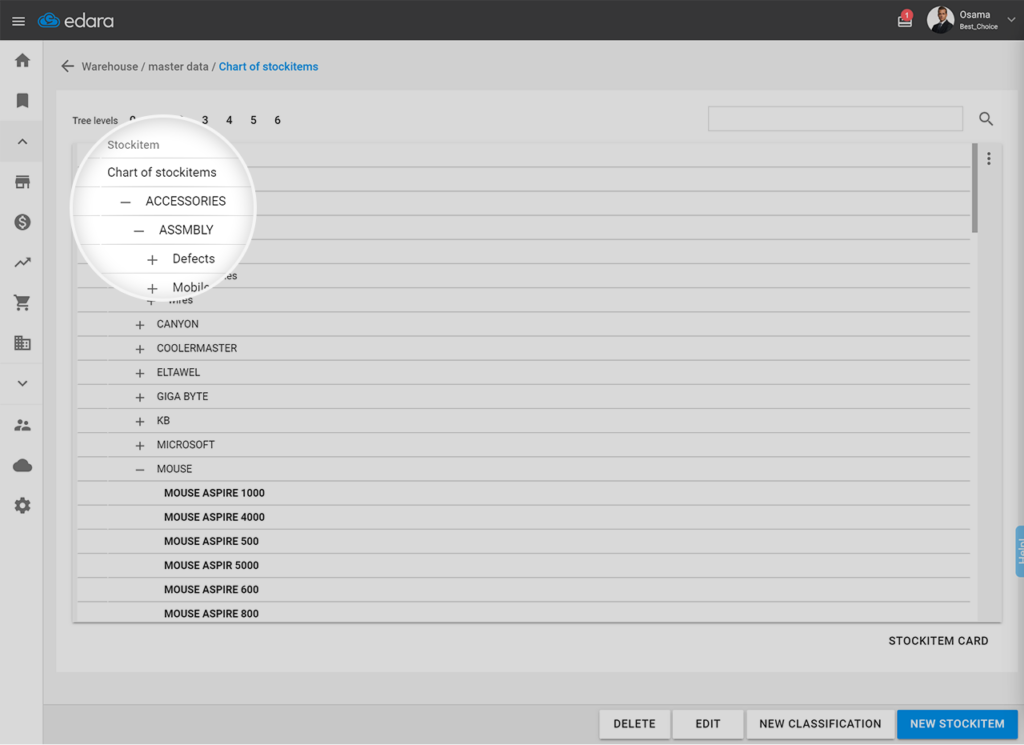The height and width of the screenshot is (745, 1024).
Task: Open the settings gear sidebar icon
Action: tap(22, 505)
